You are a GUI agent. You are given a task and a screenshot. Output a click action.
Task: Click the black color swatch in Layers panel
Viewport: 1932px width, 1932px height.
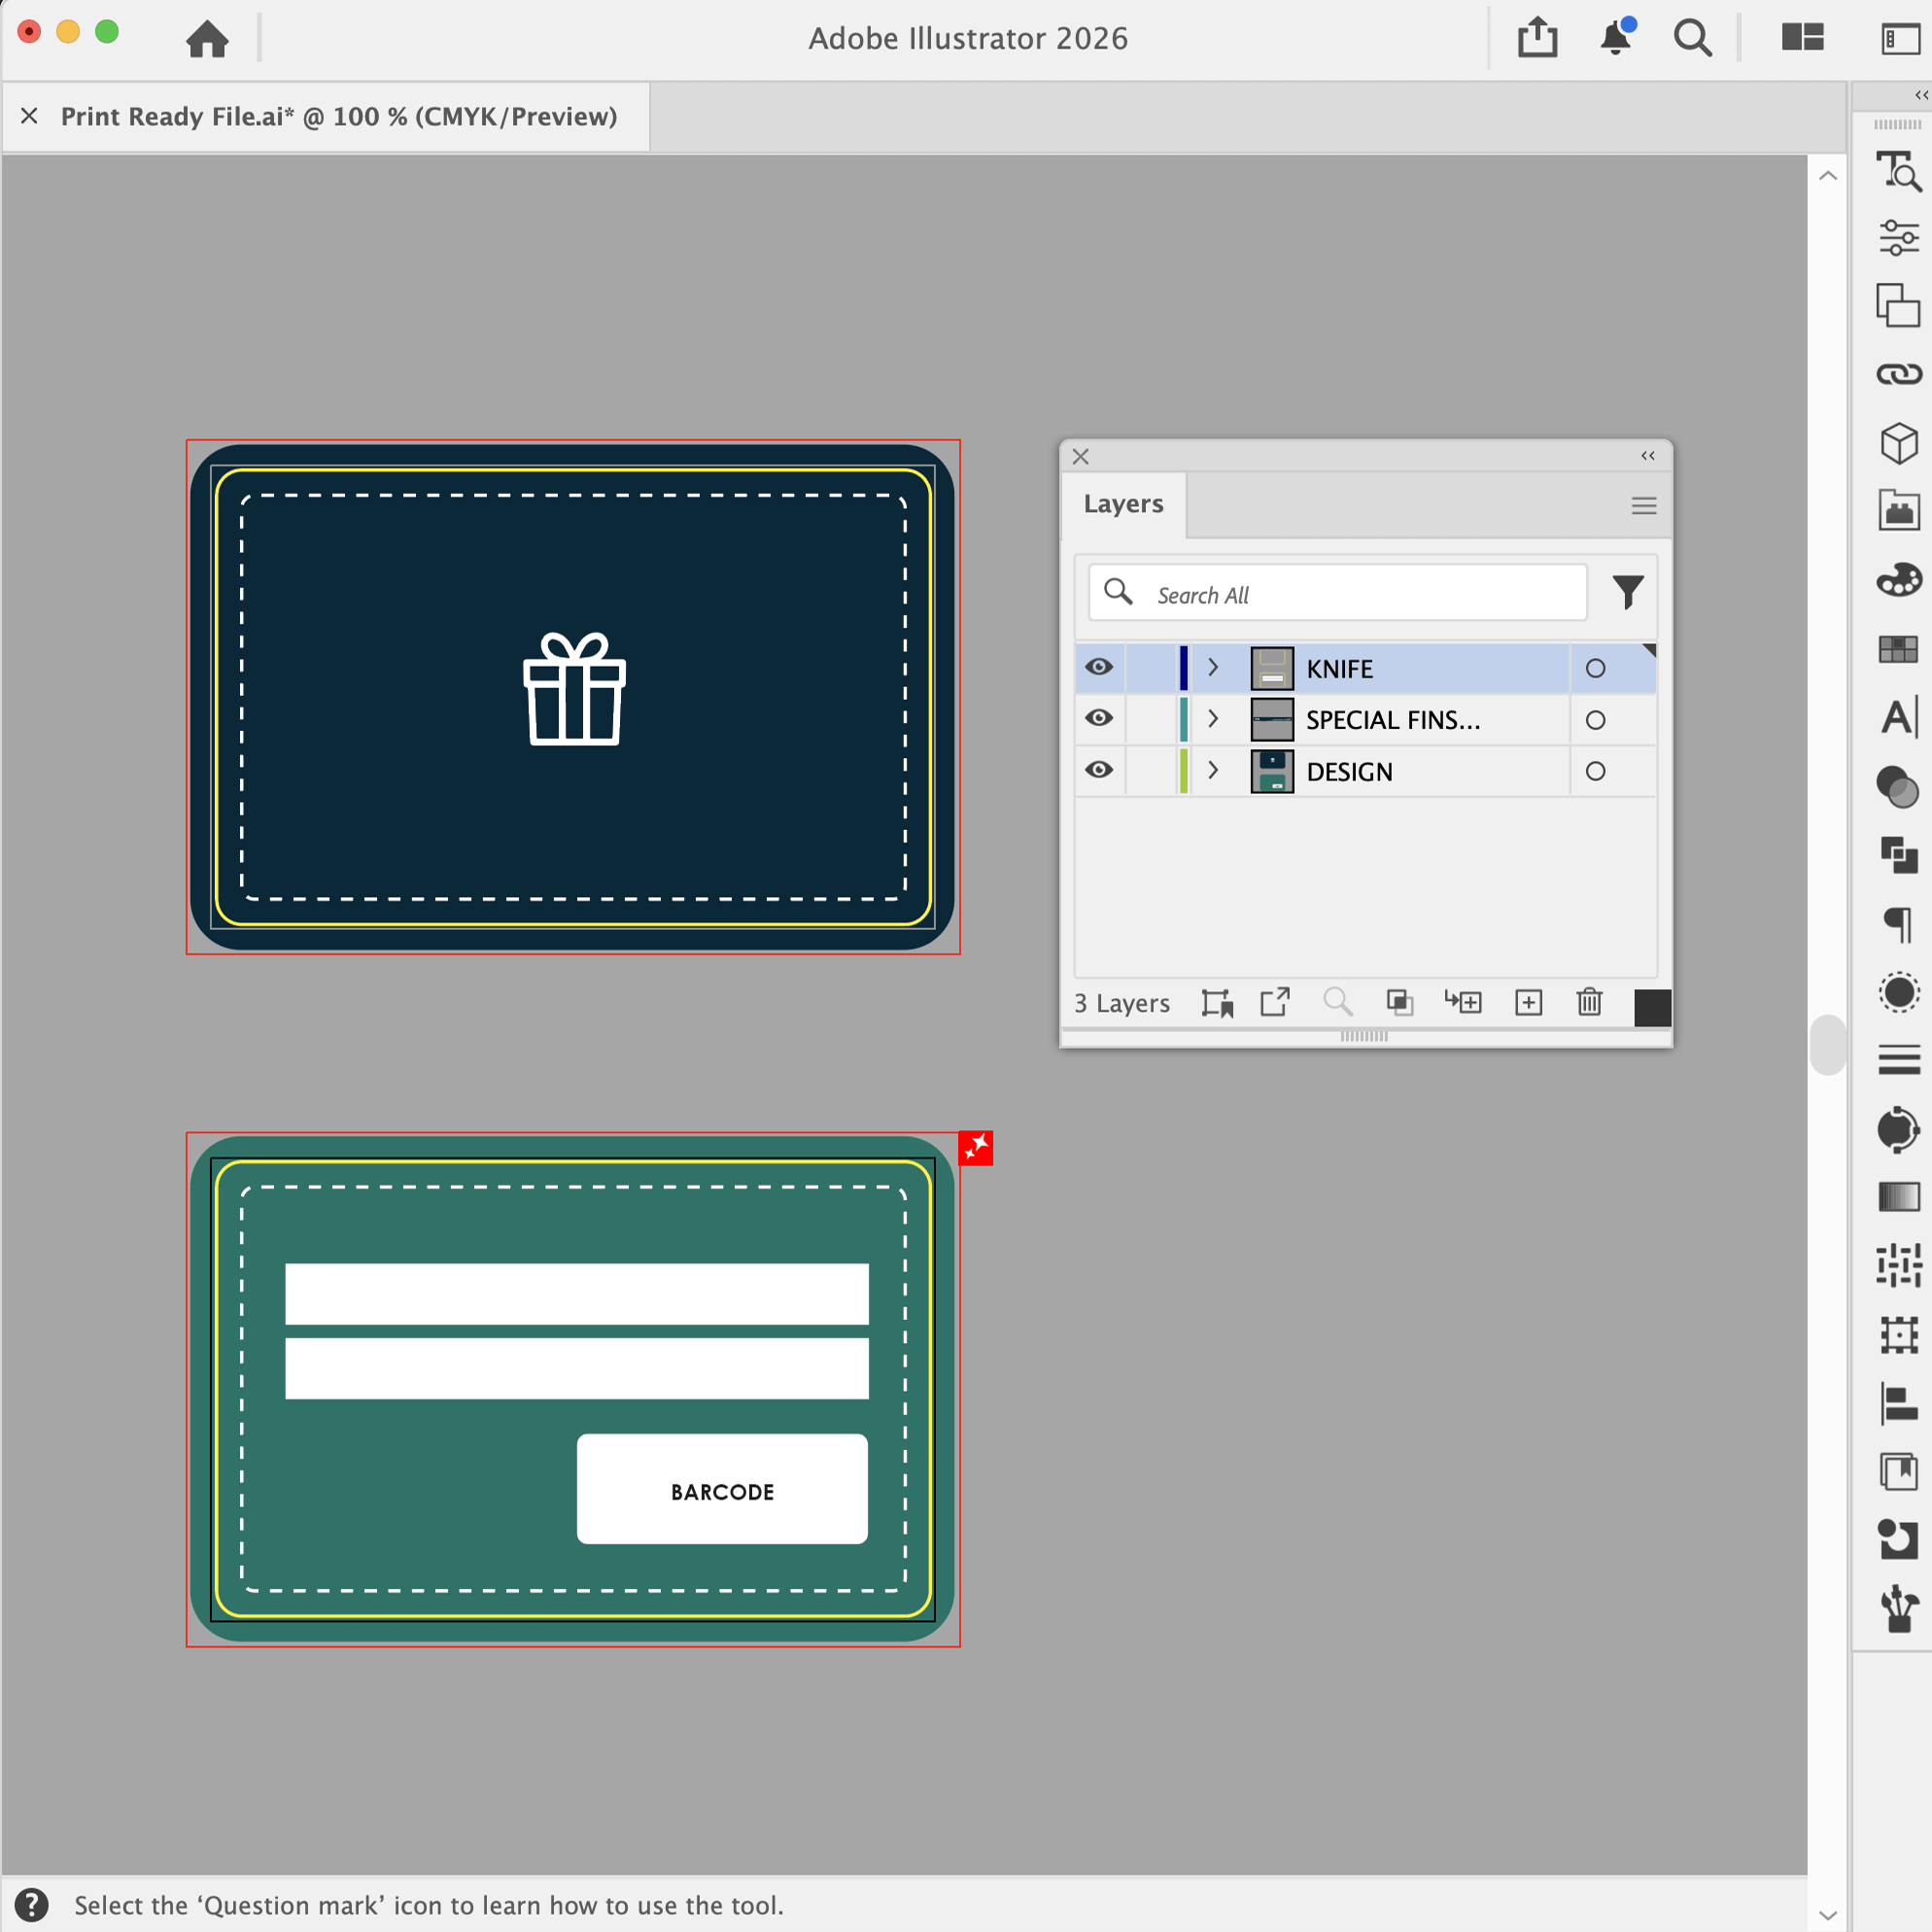click(x=1652, y=1007)
